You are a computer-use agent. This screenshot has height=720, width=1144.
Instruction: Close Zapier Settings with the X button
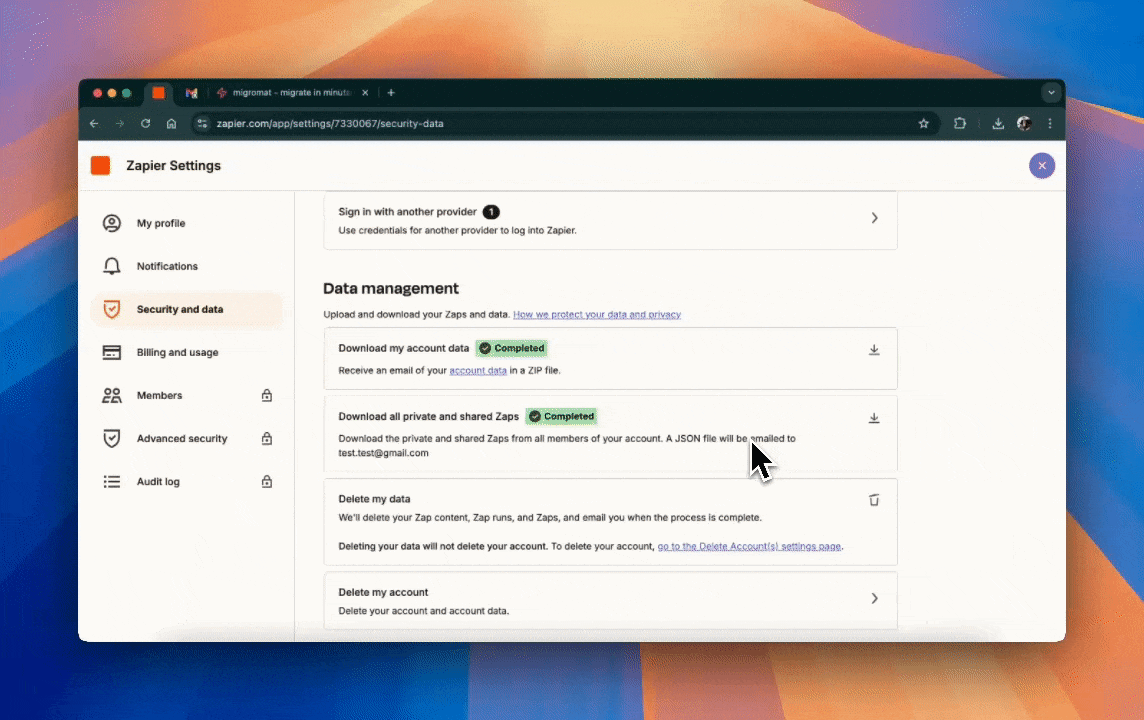click(x=1041, y=166)
